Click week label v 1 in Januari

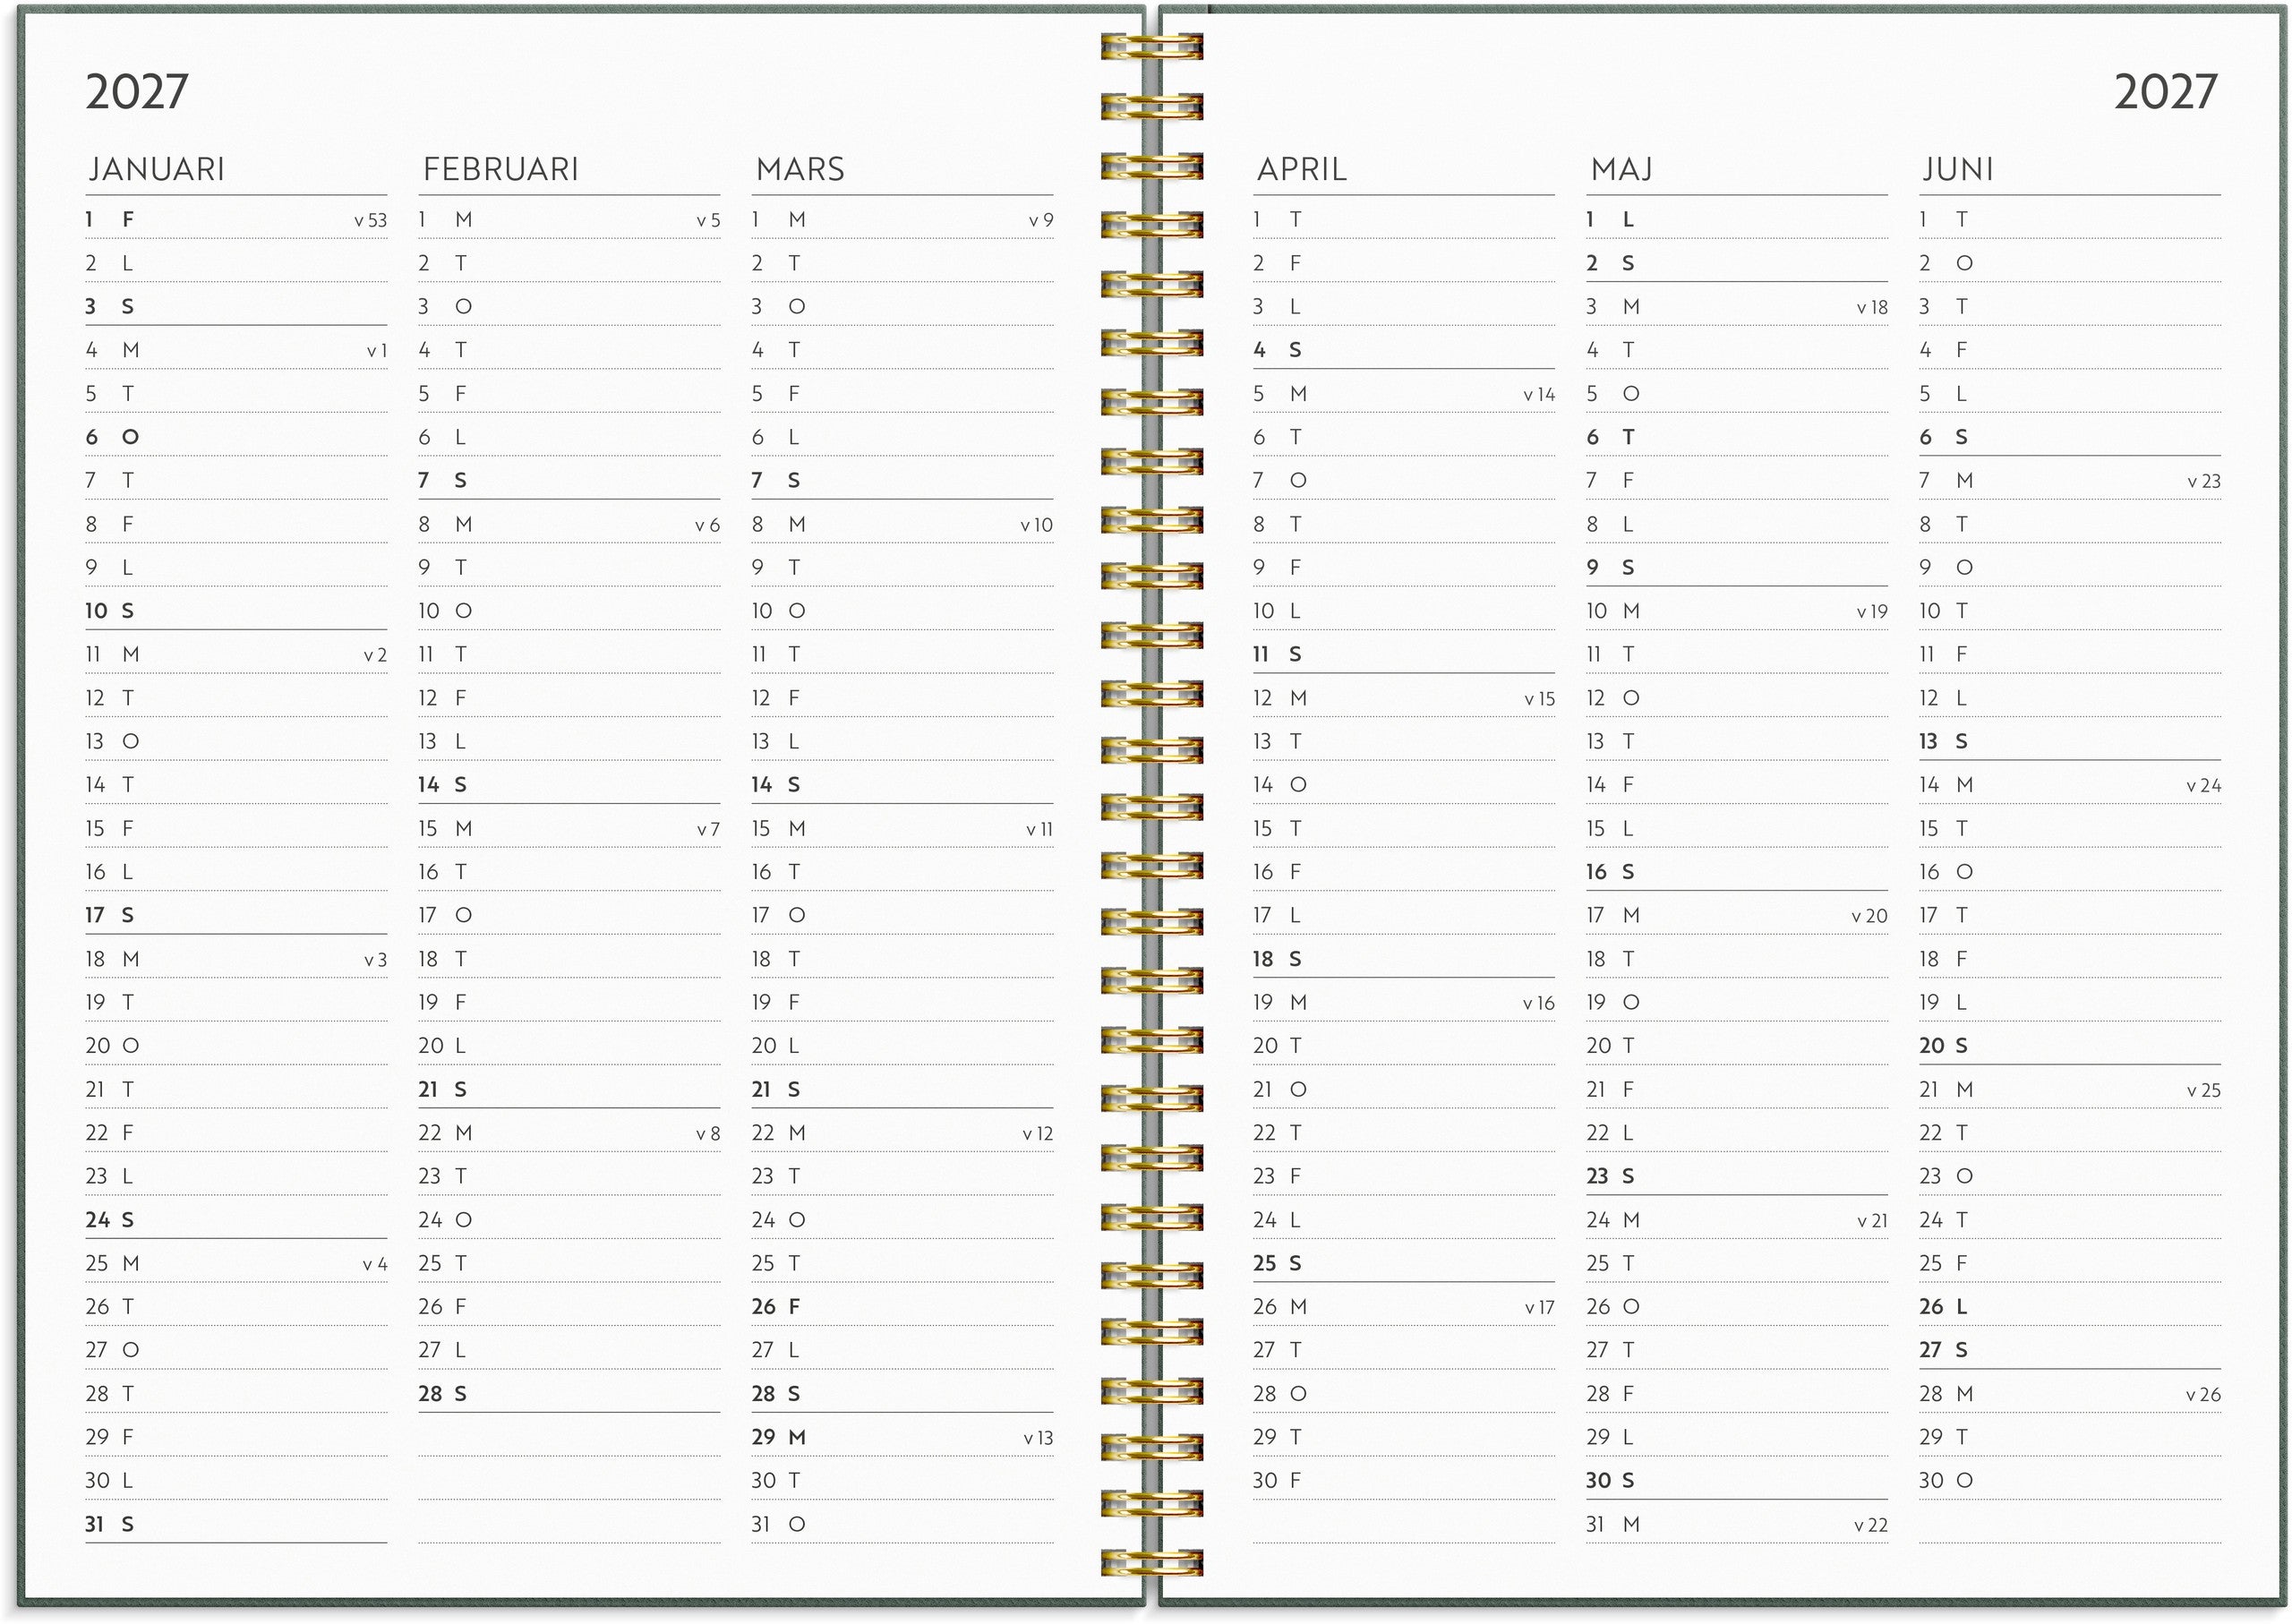tap(376, 351)
